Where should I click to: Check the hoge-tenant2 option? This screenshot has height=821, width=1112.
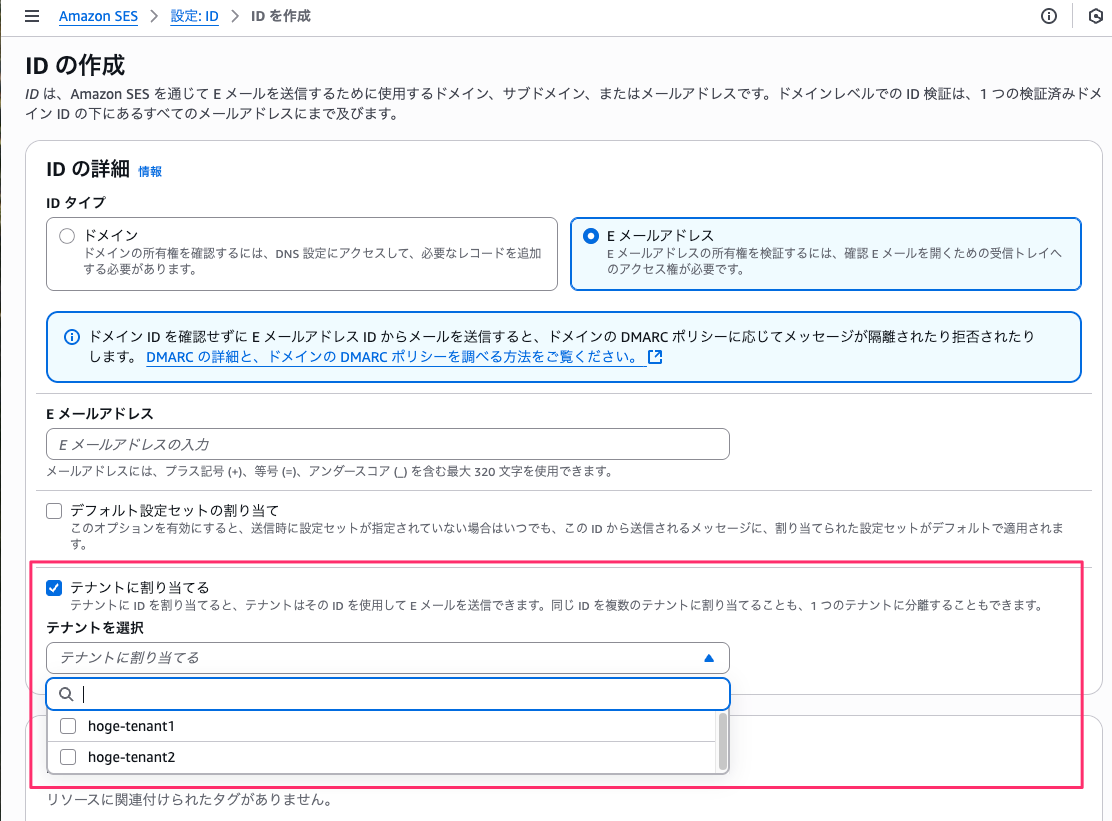68,757
